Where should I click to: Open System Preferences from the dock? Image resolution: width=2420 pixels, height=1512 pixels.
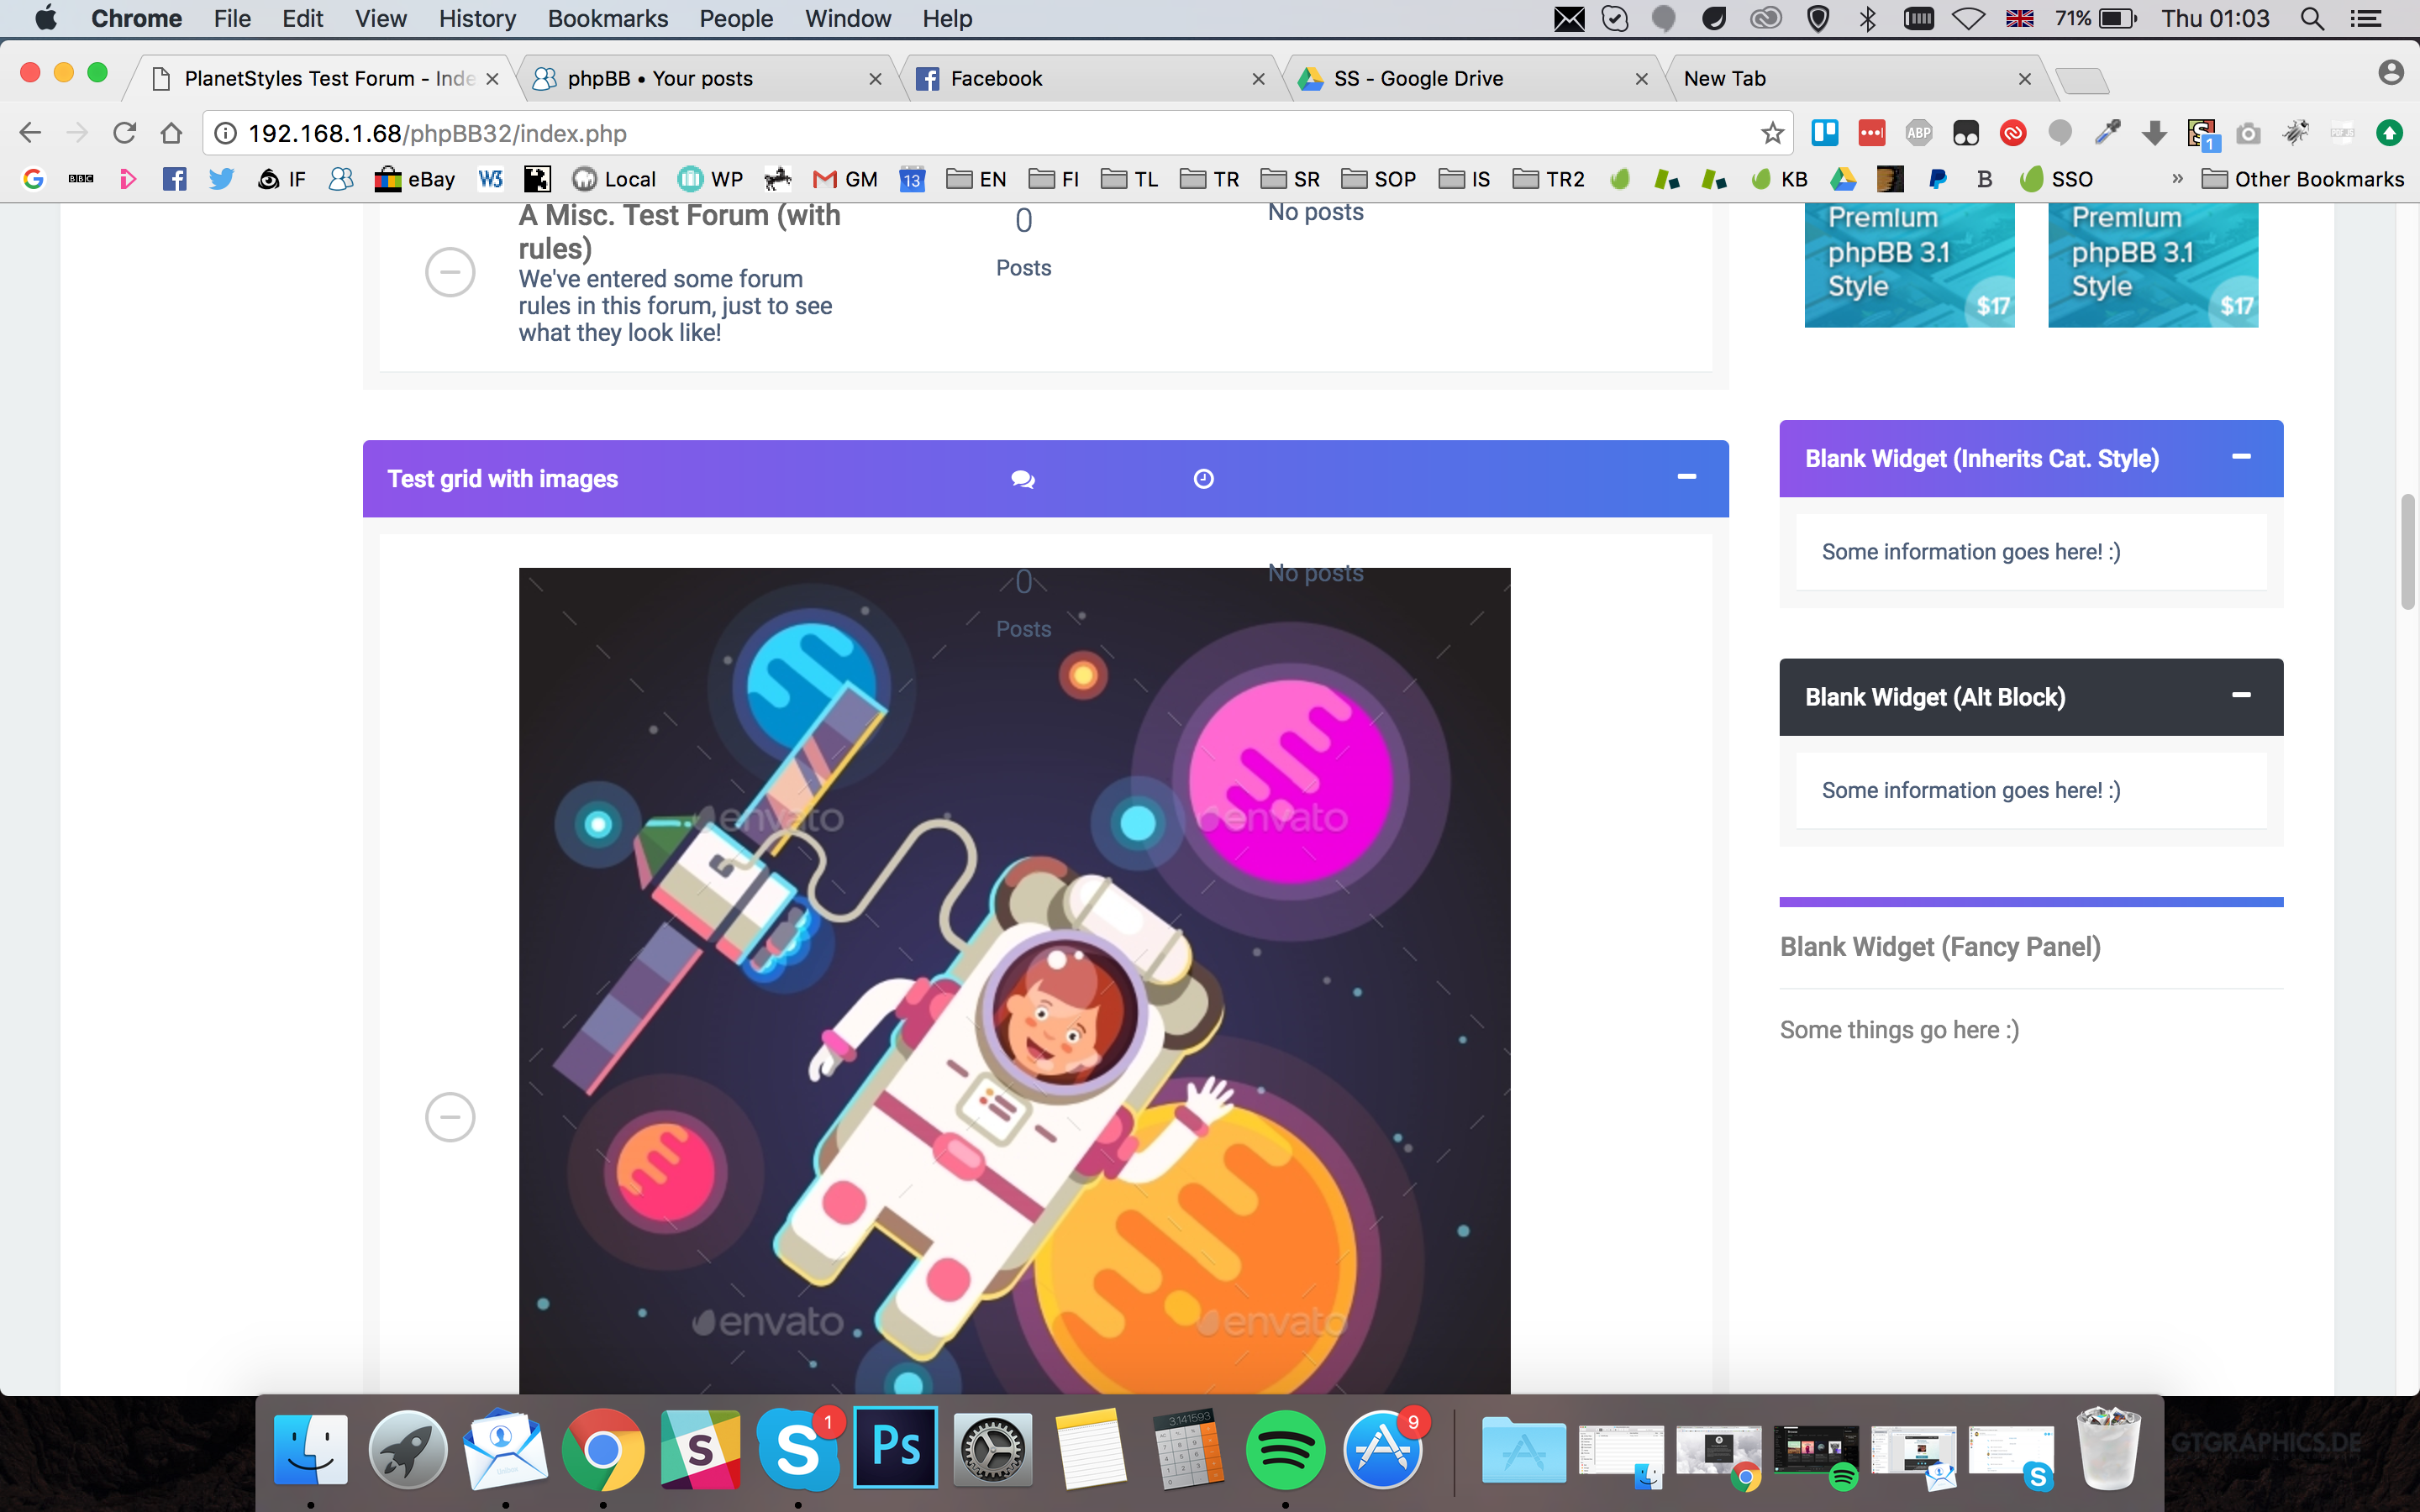click(992, 1449)
